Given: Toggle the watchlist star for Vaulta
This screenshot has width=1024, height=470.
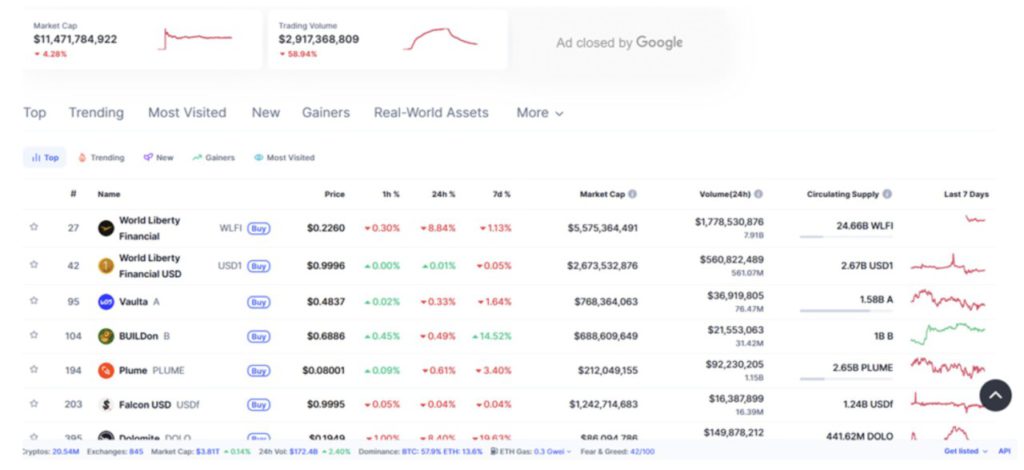Looking at the screenshot, I should [x=34, y=302].
